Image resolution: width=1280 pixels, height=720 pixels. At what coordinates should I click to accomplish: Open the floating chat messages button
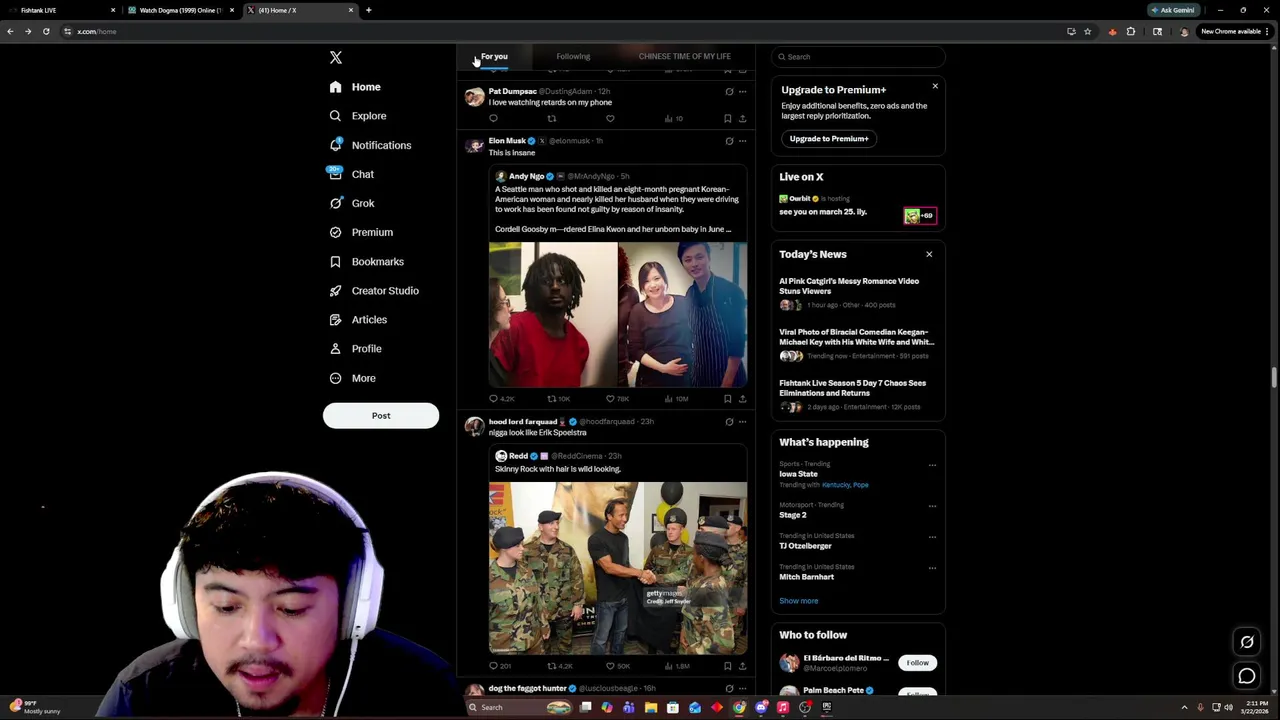click(x=1247, y=677)
